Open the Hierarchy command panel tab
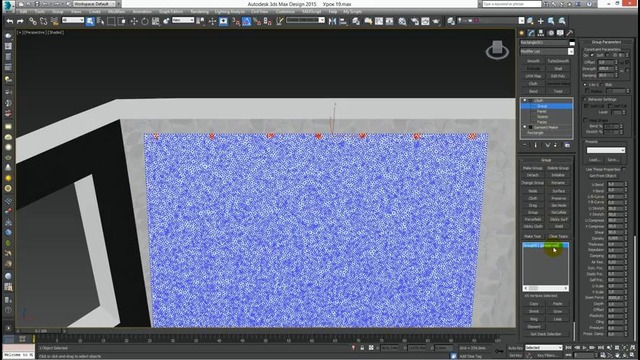 click(541, 33)
